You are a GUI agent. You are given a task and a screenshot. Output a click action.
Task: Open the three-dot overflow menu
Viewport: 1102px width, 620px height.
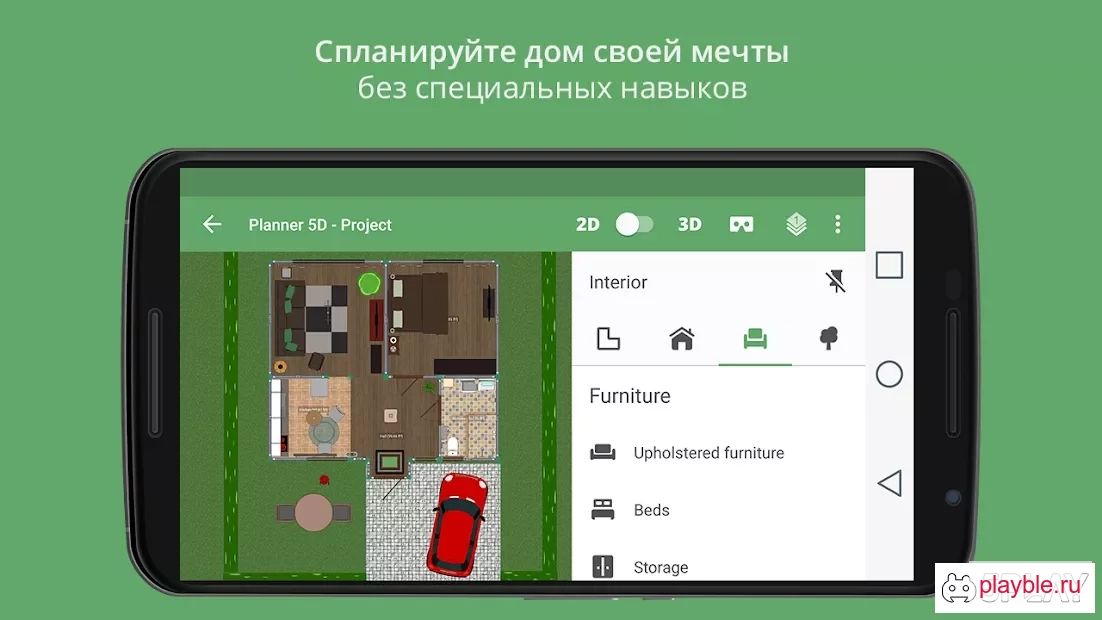(838, 224)
